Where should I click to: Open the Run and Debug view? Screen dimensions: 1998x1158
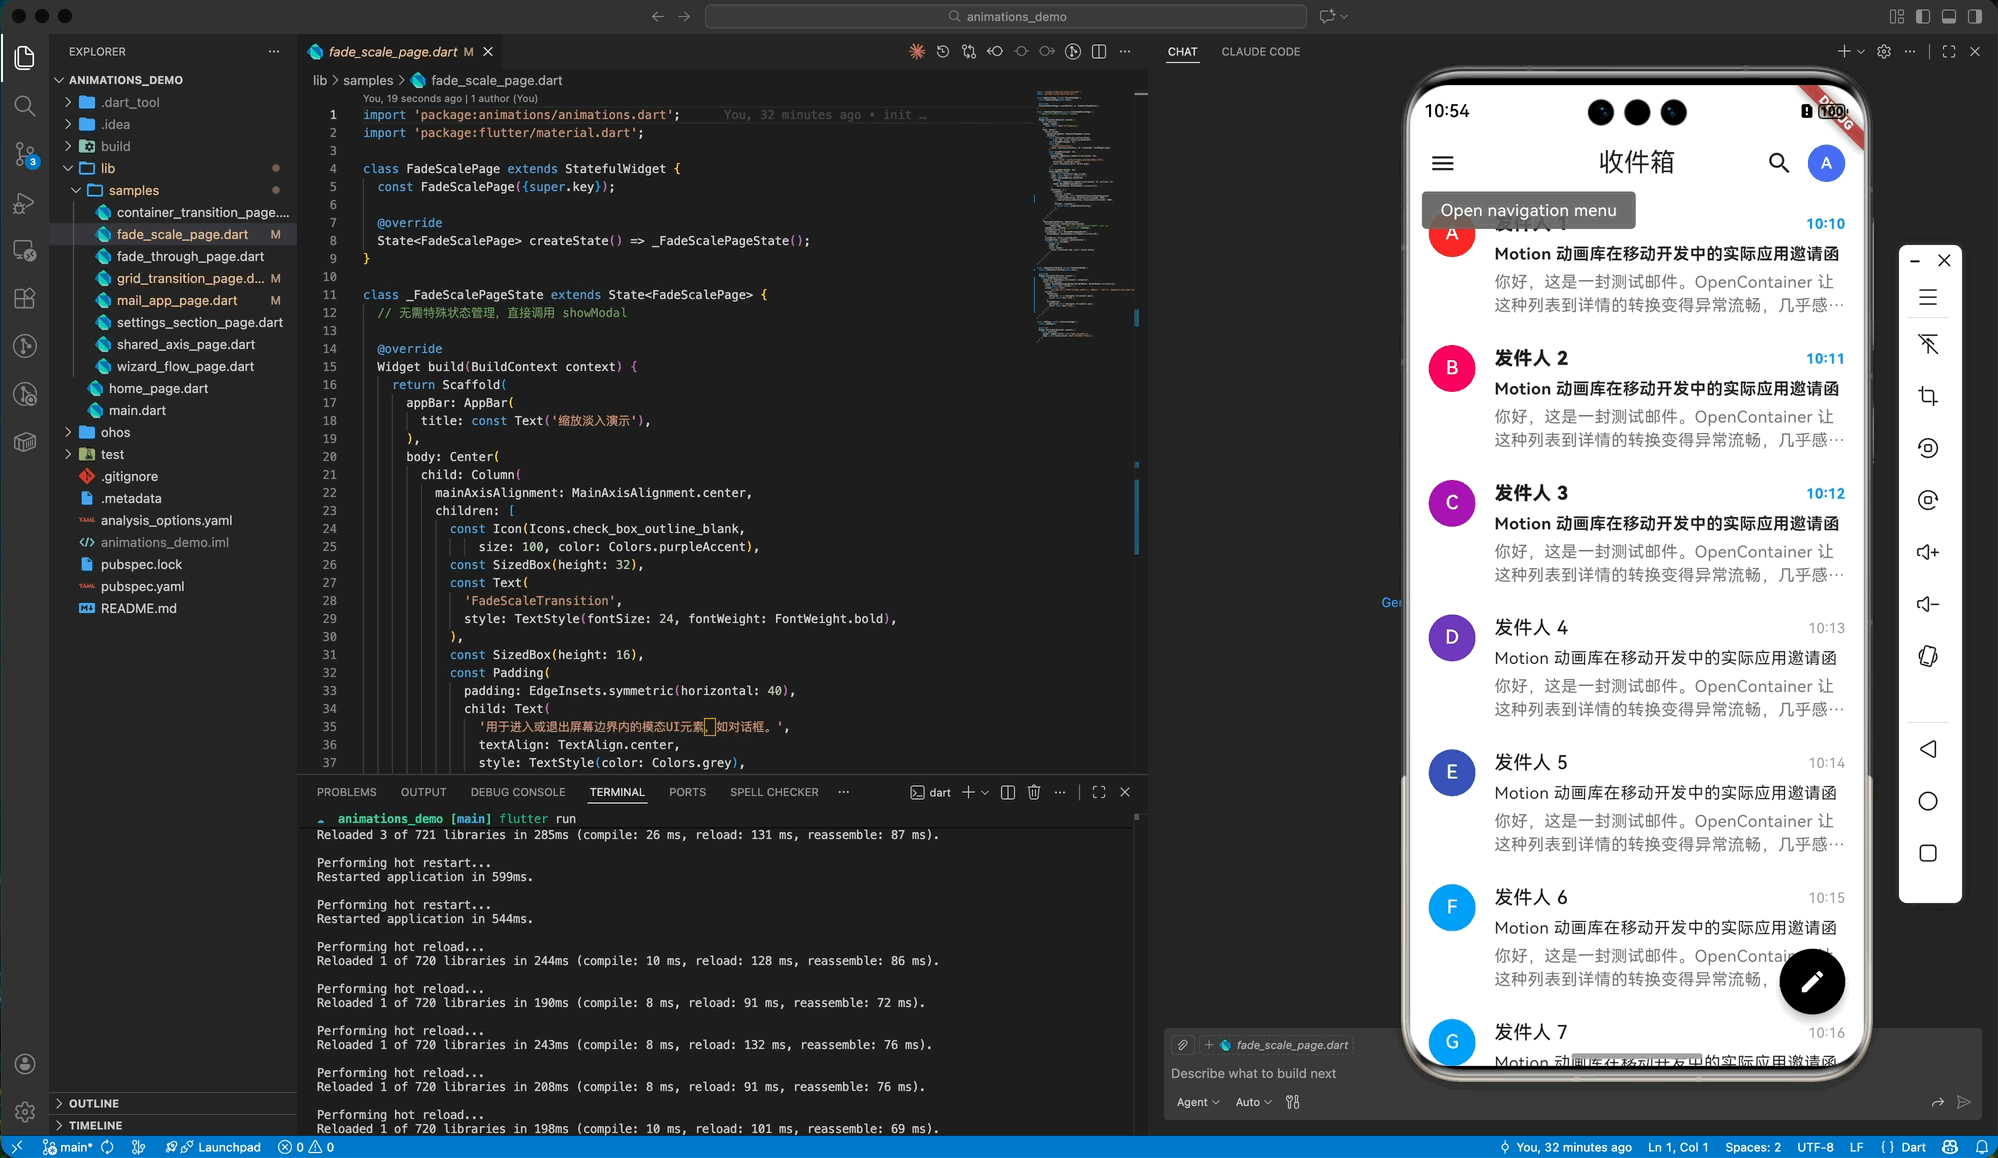pyautogui.click(x=25, y=203)
